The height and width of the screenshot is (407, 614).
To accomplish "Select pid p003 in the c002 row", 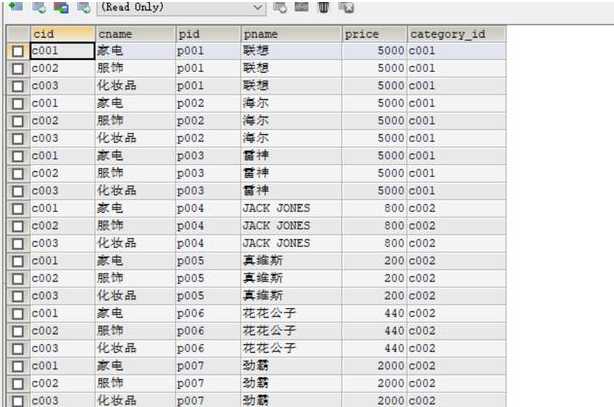I will 208,173.
